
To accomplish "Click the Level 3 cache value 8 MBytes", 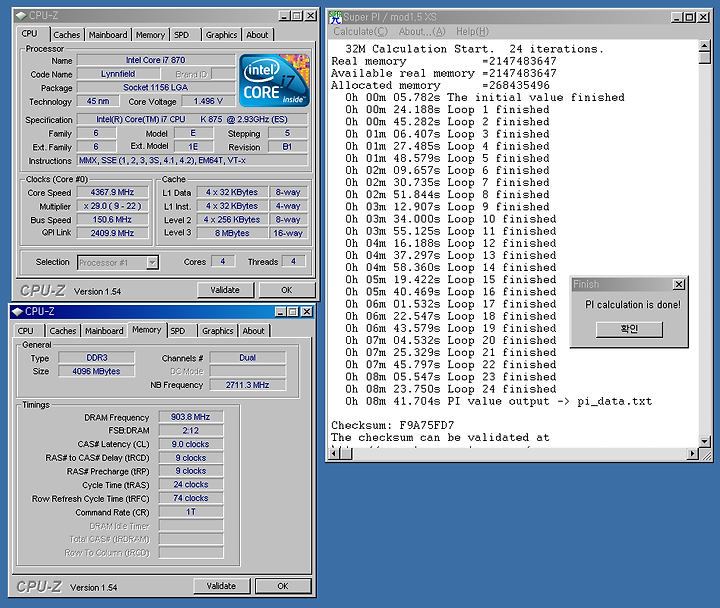I will [232, 233].
